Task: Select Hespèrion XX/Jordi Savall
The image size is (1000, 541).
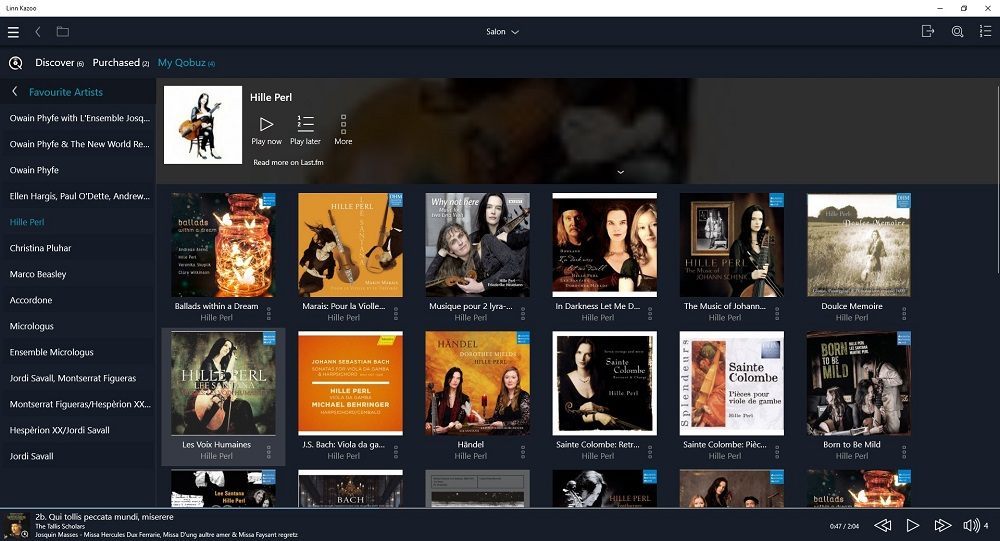Action: point(78,430)
